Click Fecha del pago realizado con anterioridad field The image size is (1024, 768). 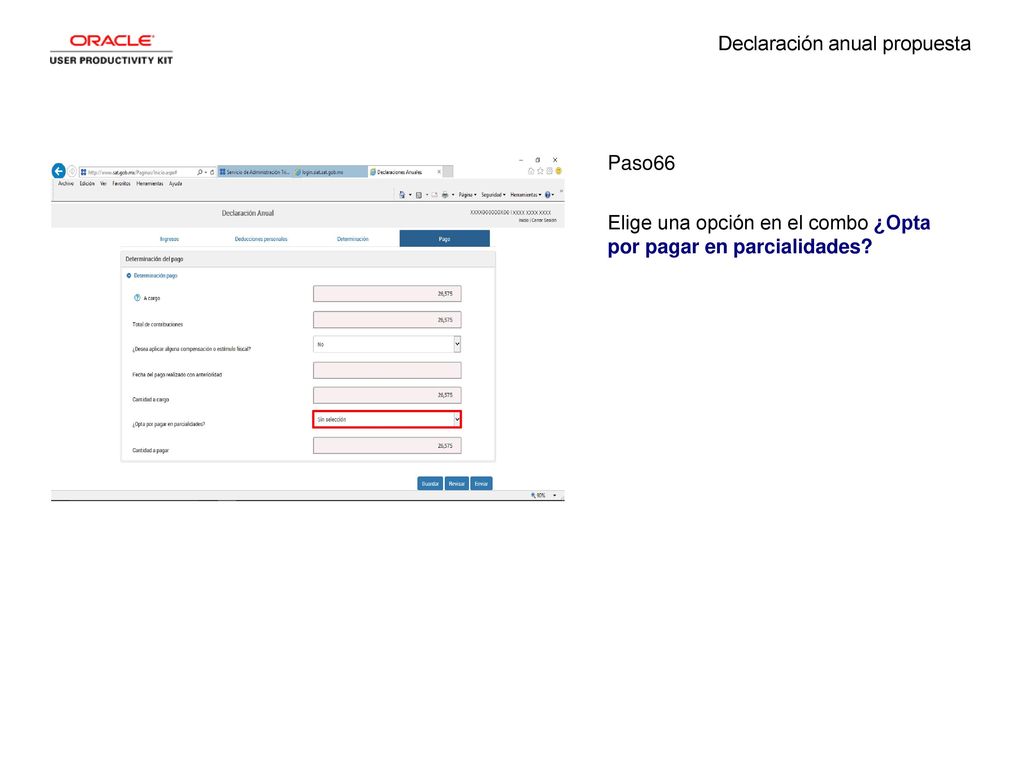387,370
